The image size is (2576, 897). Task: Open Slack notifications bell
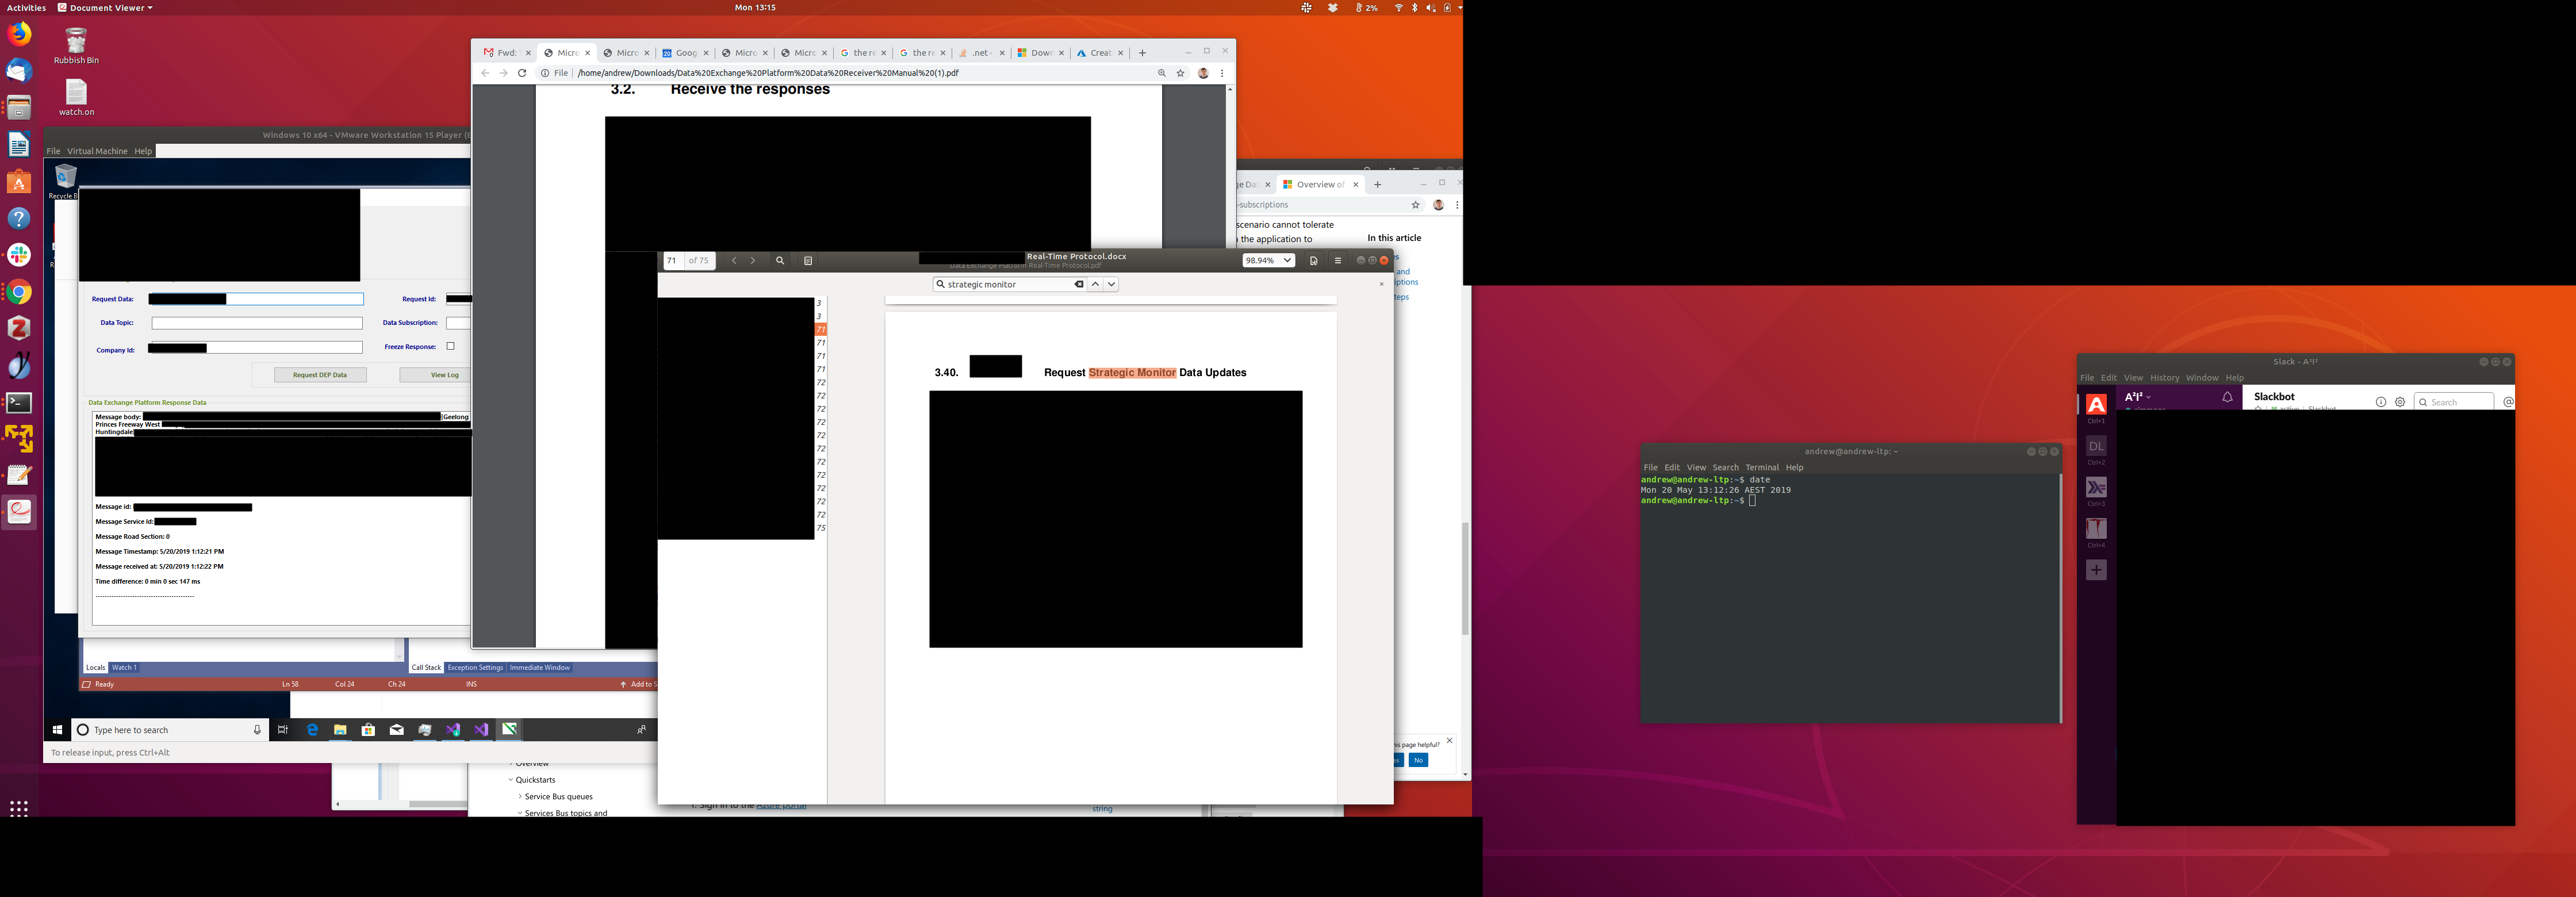[x=2227, y=398]
